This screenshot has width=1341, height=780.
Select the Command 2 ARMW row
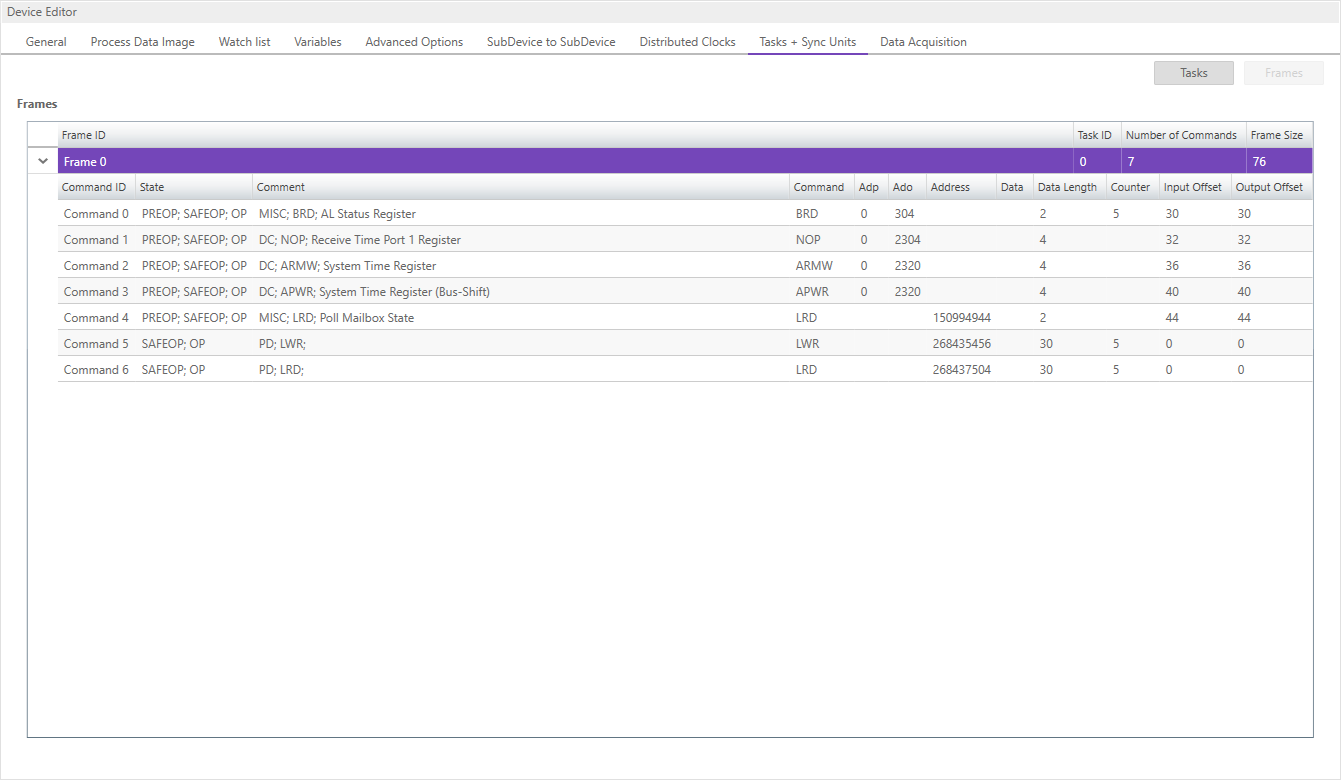tap(420, 266)
